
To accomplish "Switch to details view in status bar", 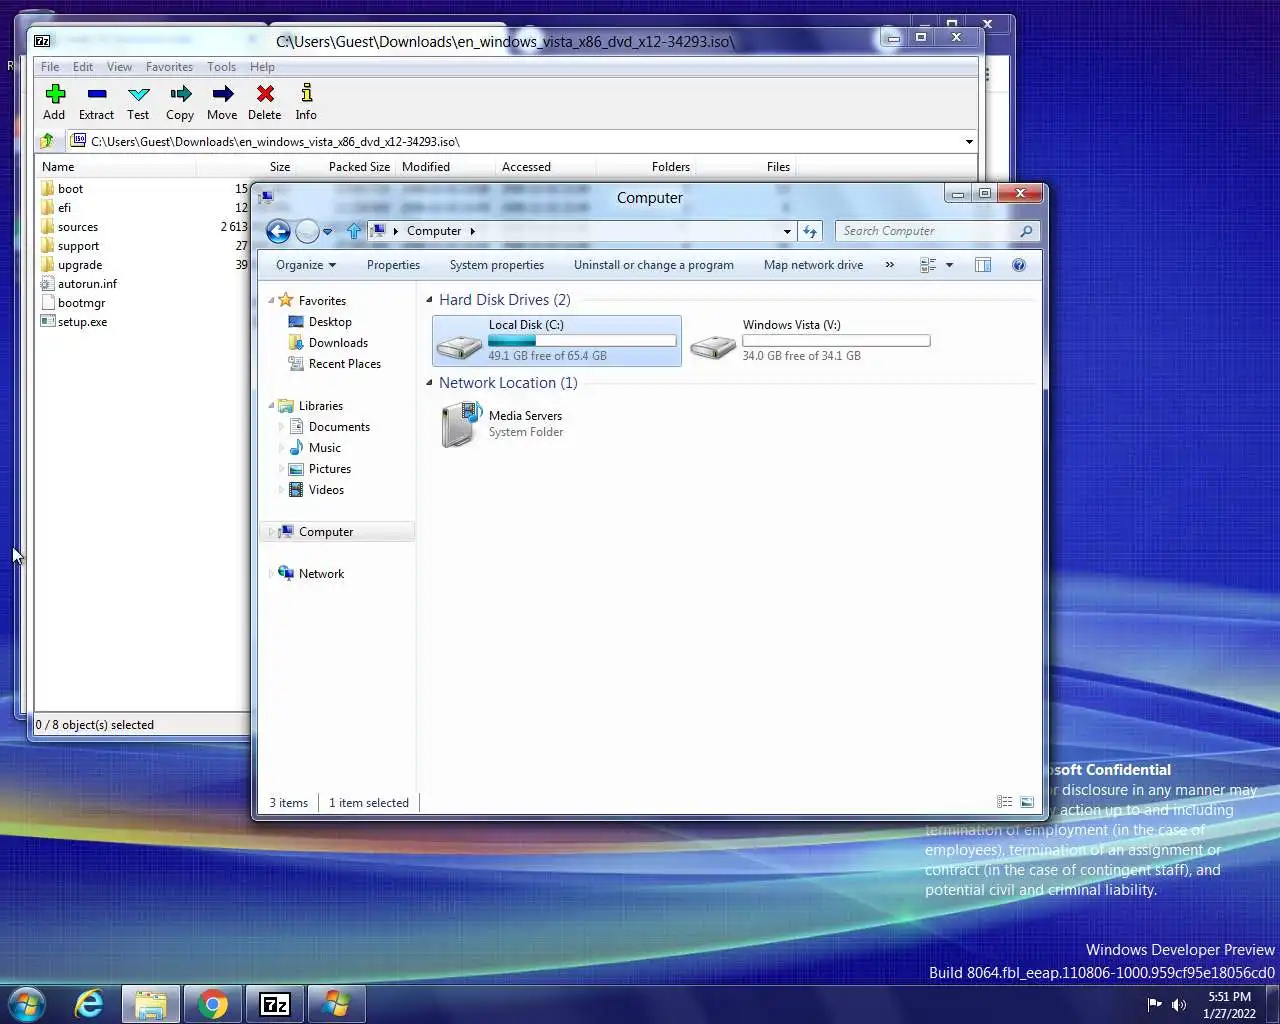I will 1004,802.
